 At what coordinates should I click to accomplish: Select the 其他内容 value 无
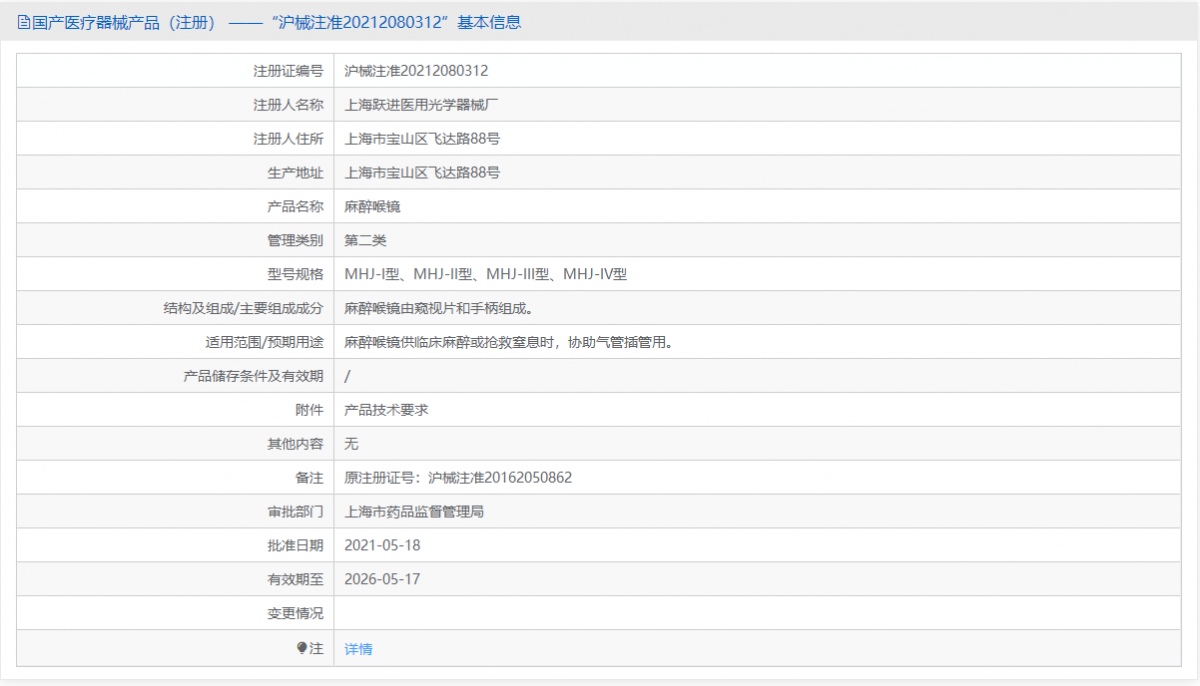click(x=351, y=444)
